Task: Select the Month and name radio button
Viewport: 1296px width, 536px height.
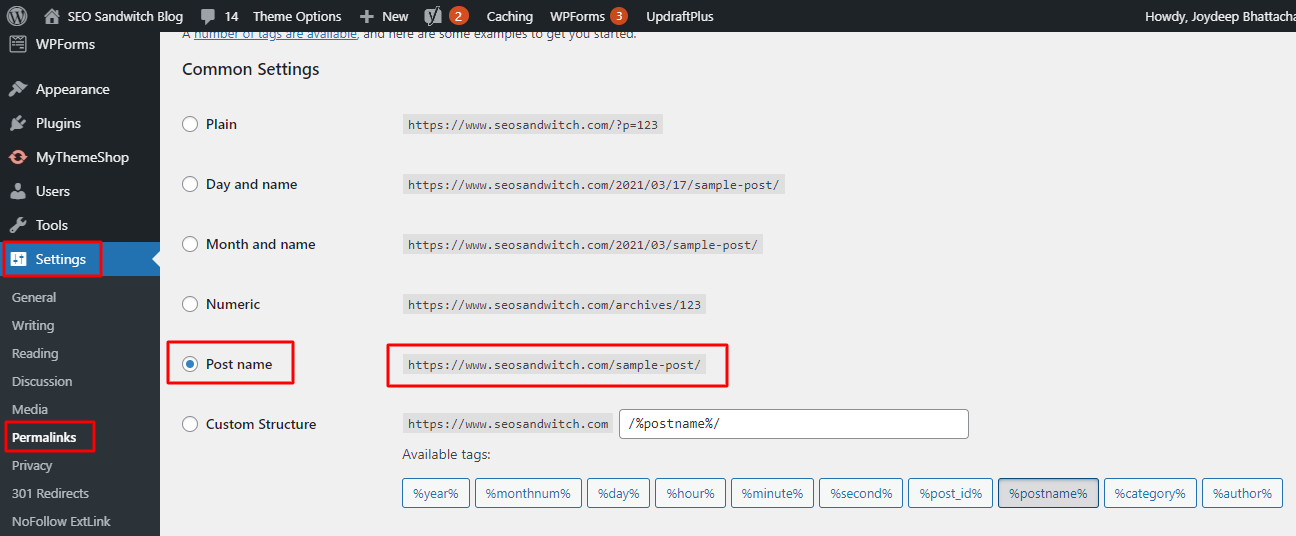Action: [190, 244]
